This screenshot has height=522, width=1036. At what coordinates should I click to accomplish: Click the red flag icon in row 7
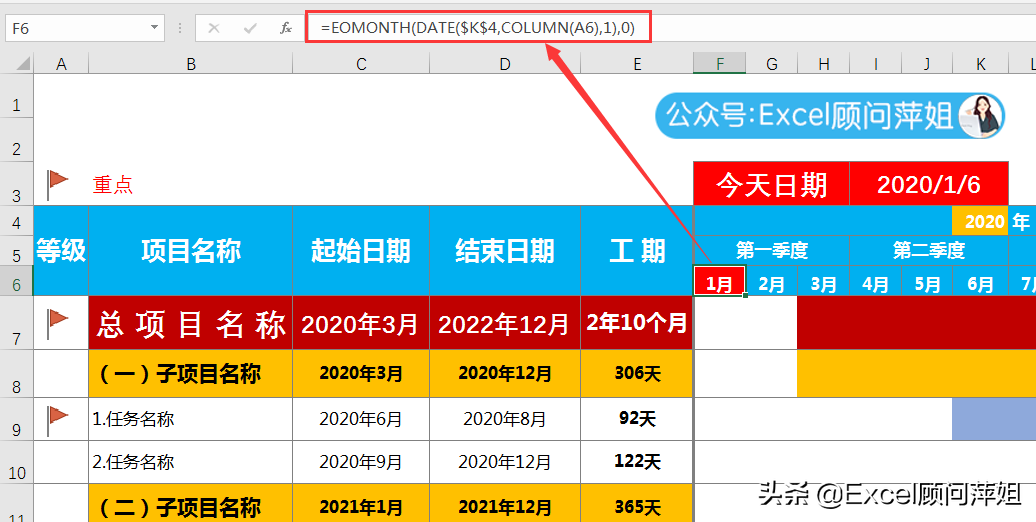tap(59, 322)
